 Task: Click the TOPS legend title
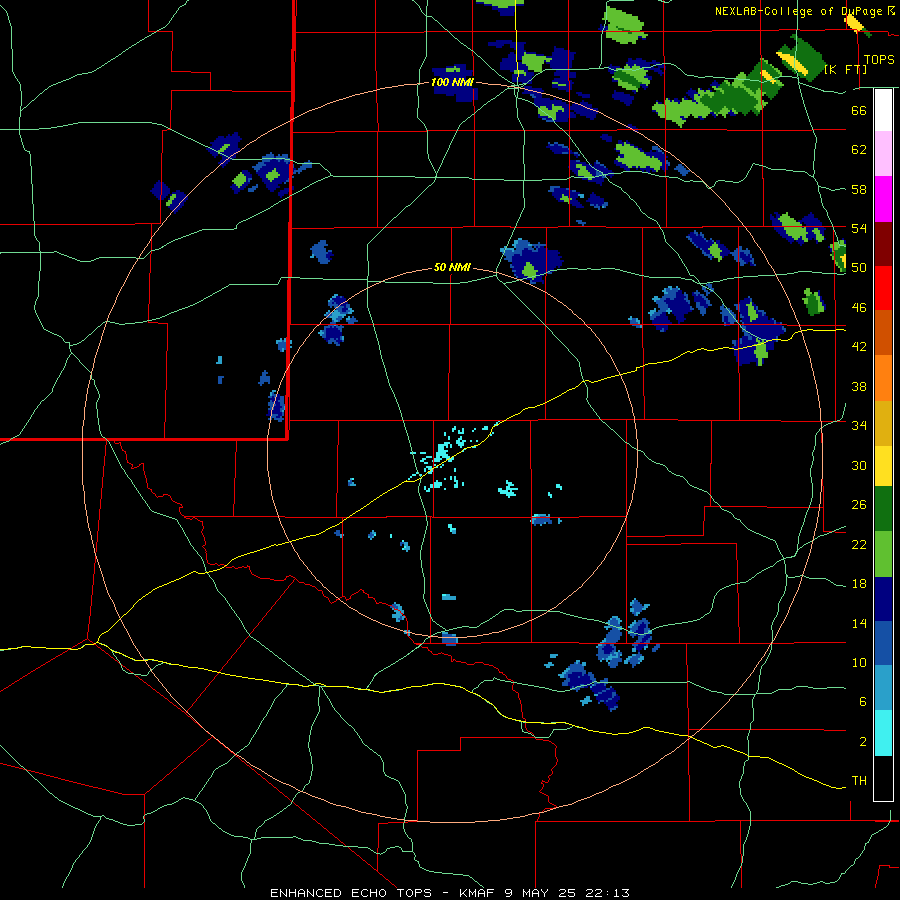pos(879,60)
